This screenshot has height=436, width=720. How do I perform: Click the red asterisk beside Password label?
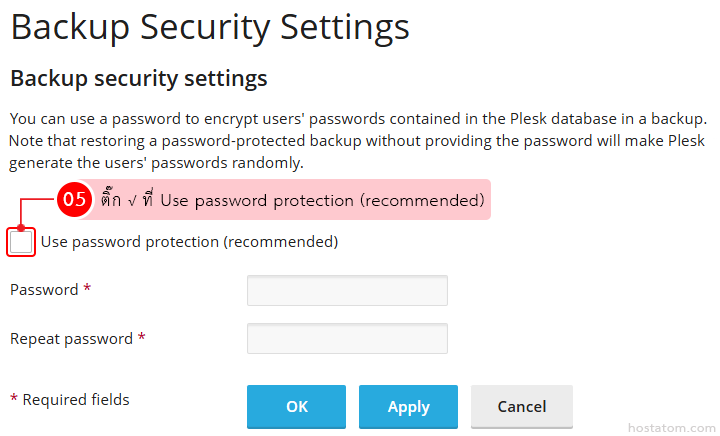click(87, 290)
